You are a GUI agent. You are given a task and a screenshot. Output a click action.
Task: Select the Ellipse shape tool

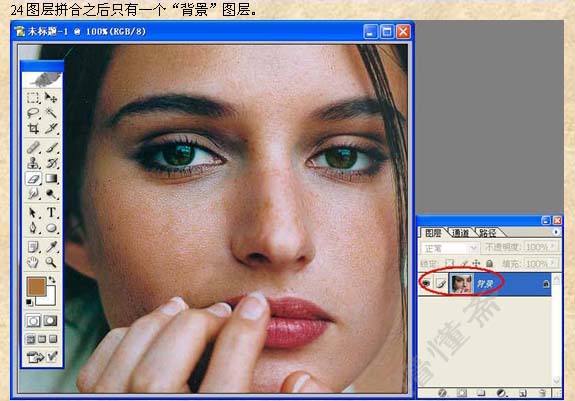tap(51, 228)
